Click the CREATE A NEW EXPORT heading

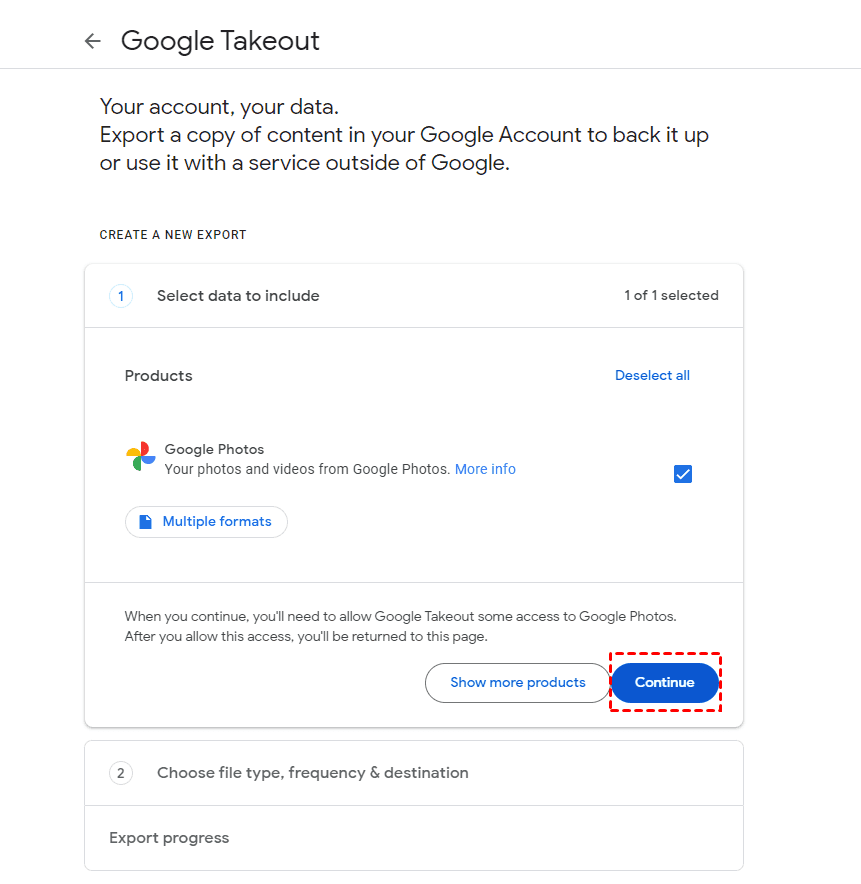tap(173, 235)
